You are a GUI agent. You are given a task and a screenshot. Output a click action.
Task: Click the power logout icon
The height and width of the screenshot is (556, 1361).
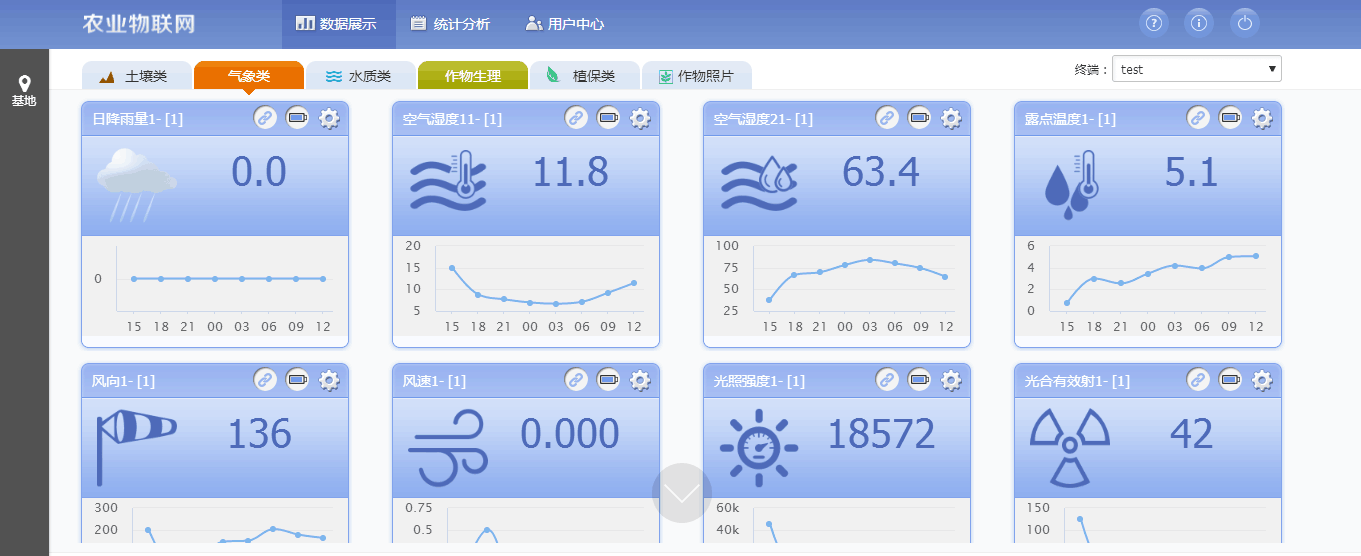pos(1244,23)
